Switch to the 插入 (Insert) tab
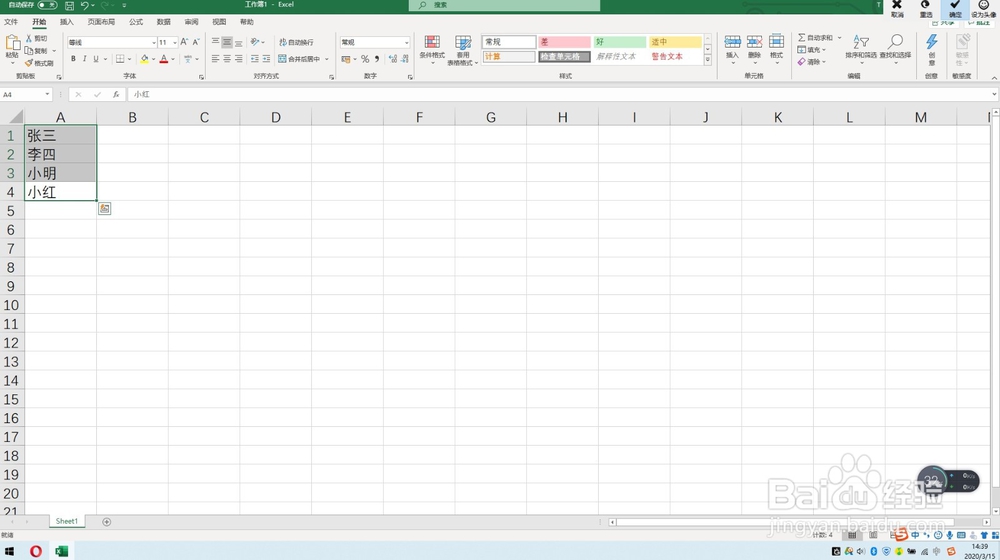The image size is (1000, 560). click(x=66, y=22)
